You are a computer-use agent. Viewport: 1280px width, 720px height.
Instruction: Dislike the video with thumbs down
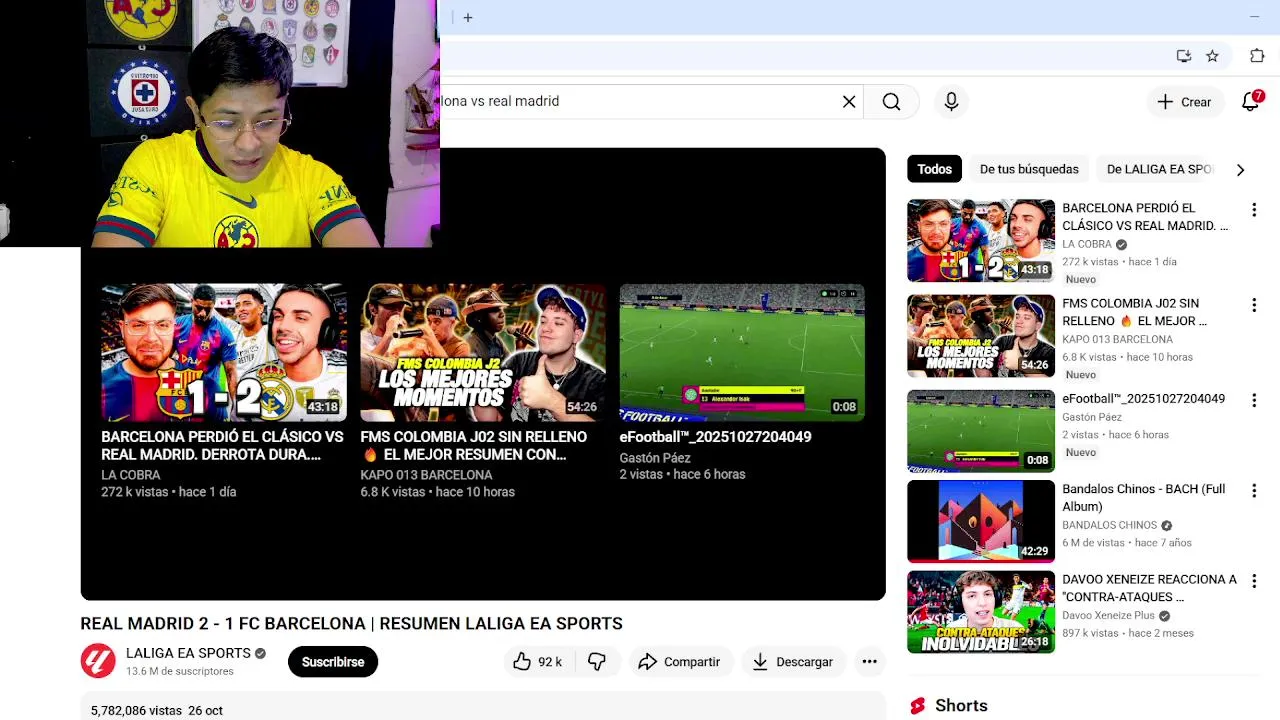(x=597, y=662)
